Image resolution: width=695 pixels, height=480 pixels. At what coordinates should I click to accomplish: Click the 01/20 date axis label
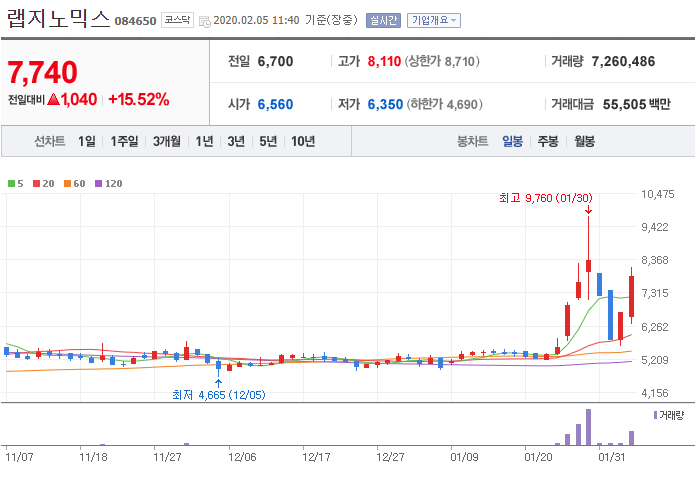(539, 457)
